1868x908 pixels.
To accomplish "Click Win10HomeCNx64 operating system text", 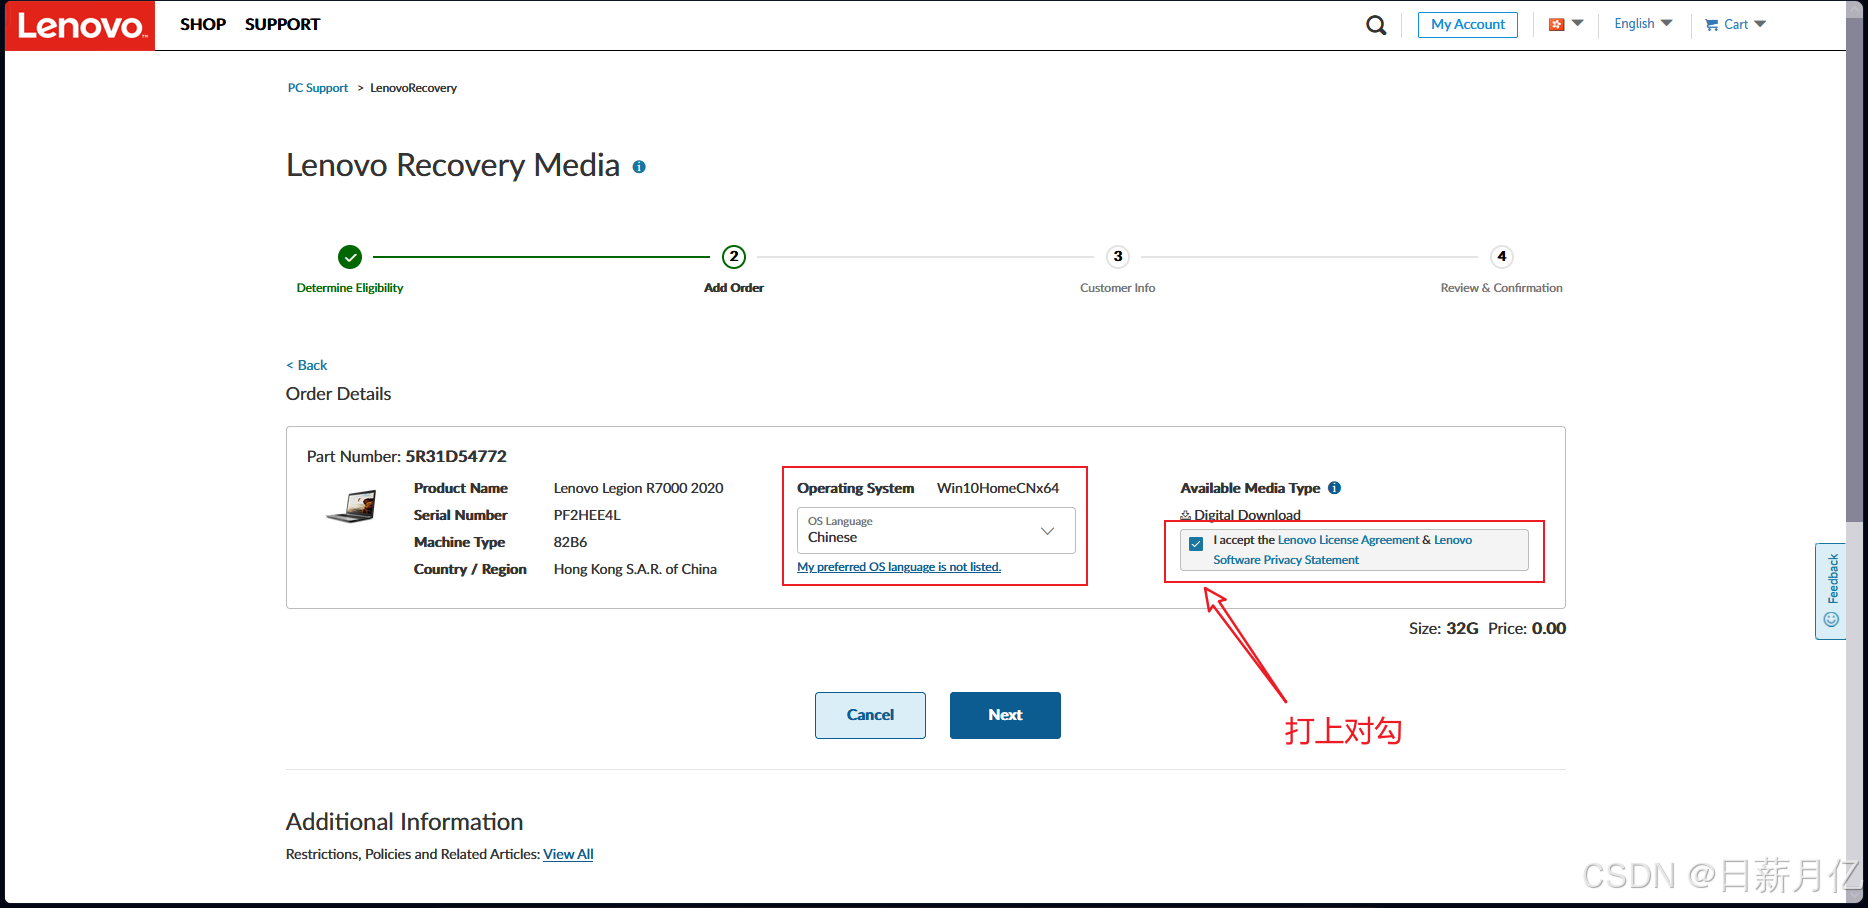I will (x=998, y=488).
